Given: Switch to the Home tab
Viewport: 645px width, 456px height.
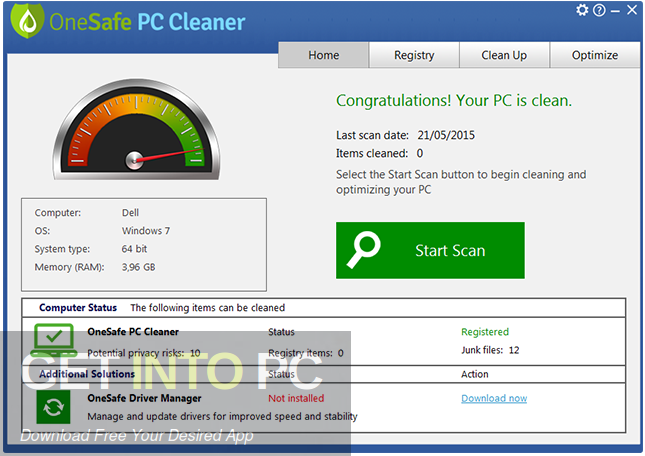Looking at the screenshot, I should 324,55.
